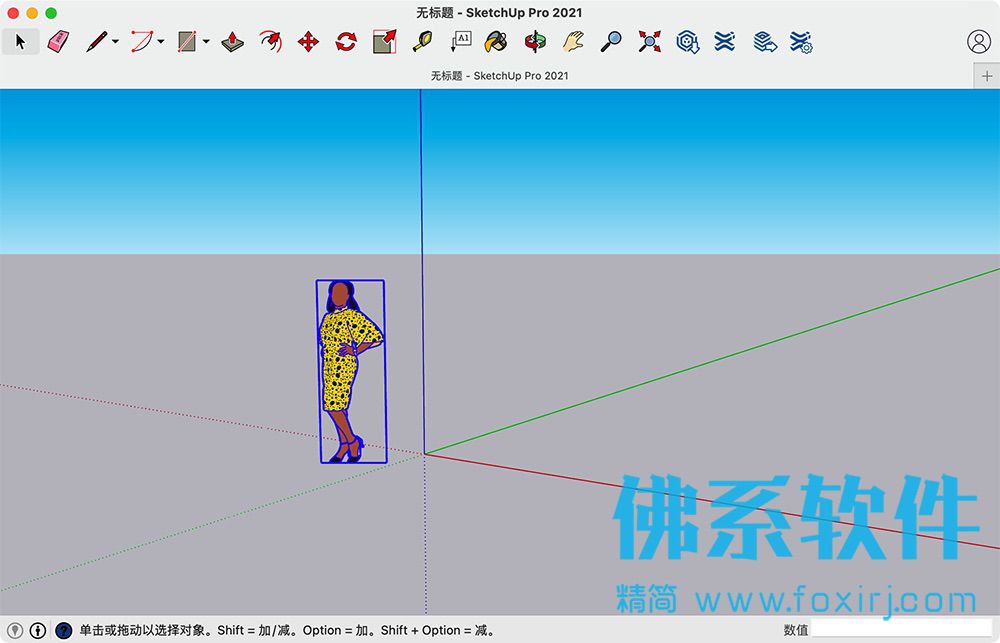
Task: Pick the Rotate tool
Action: [x=346, y=42]
